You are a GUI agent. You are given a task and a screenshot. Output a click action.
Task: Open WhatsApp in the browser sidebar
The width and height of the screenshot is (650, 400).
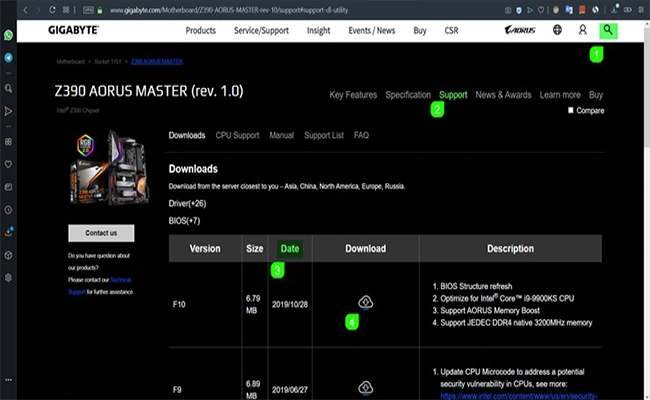click(8, 35)
